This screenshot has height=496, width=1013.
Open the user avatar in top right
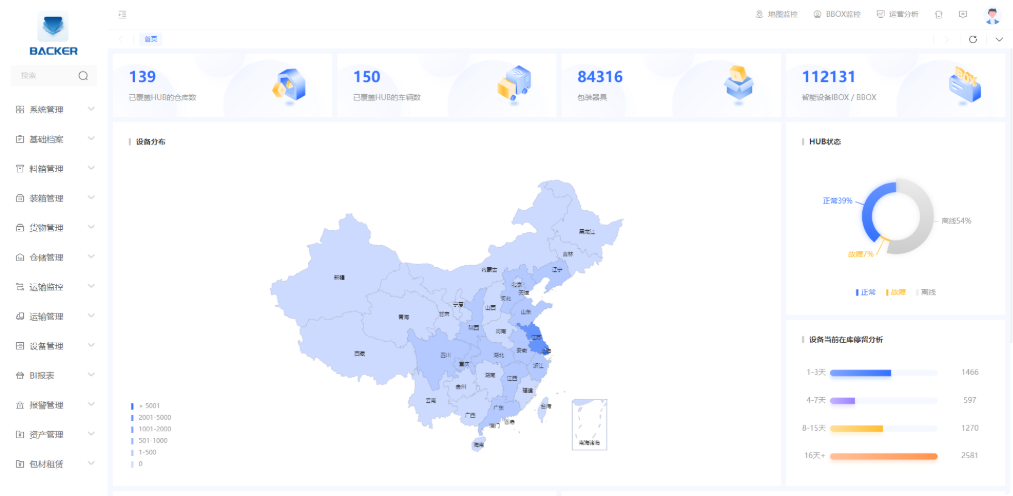pos(992,15)
